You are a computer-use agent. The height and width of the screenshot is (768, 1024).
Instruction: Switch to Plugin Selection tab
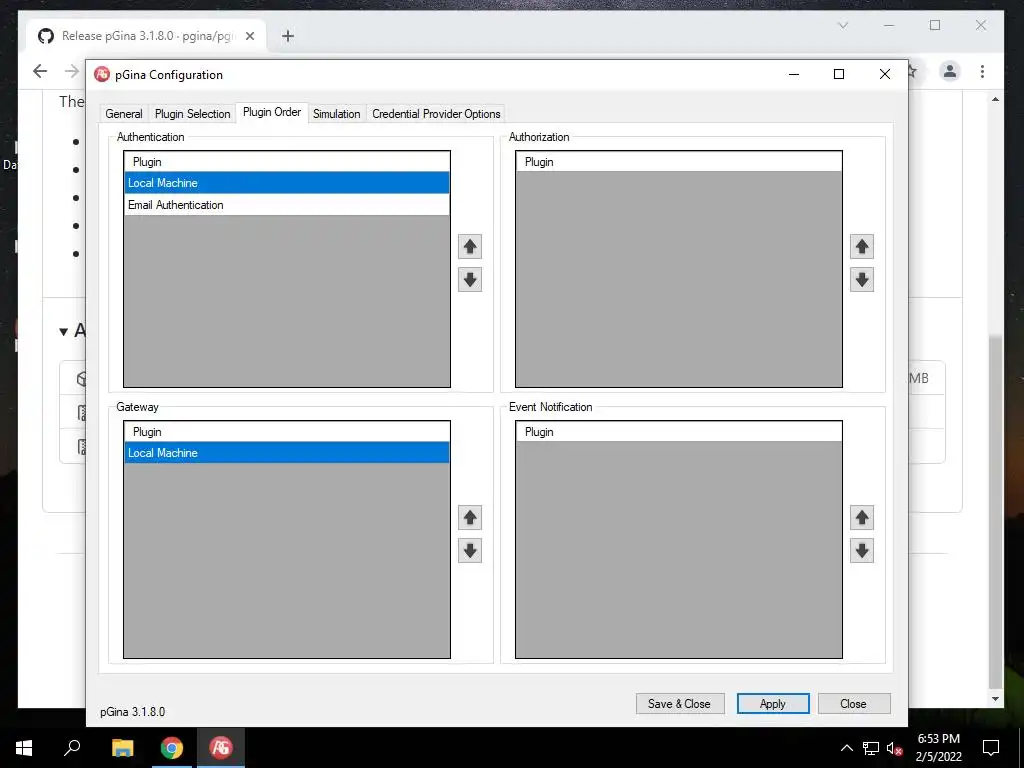[193, 114]
